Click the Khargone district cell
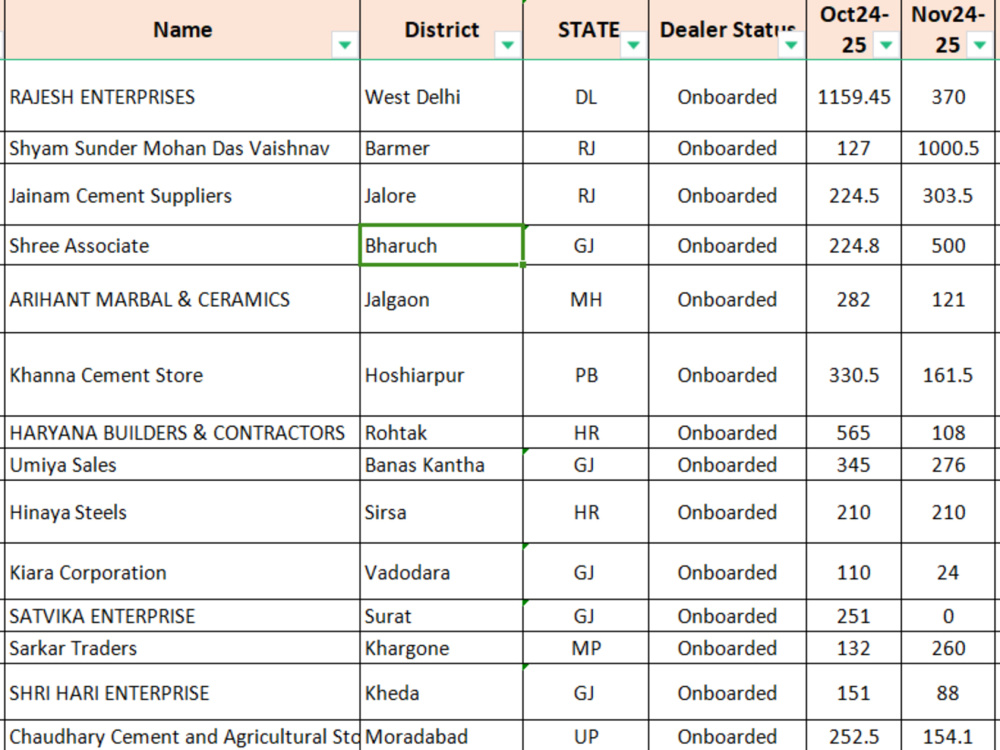Viewport: 1000px width, 750px height. coord(441,647)
